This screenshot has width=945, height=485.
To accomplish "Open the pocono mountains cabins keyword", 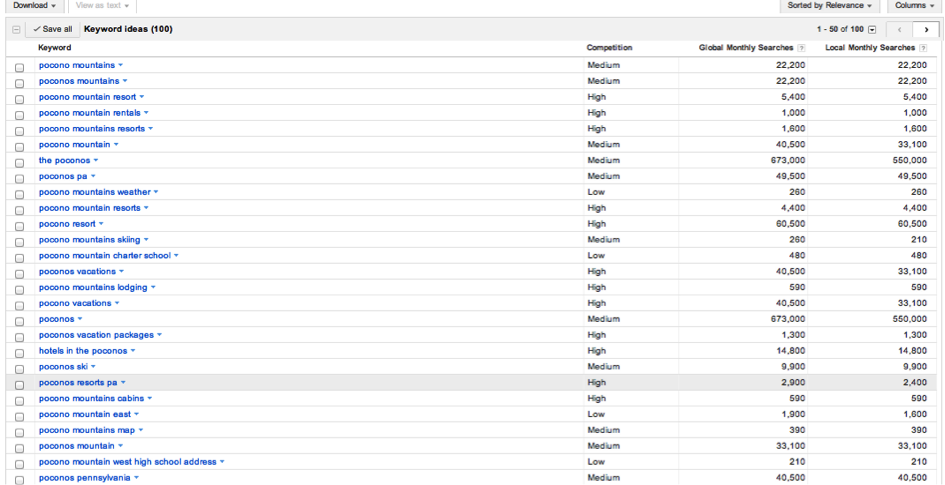I will tap(91, 398).
